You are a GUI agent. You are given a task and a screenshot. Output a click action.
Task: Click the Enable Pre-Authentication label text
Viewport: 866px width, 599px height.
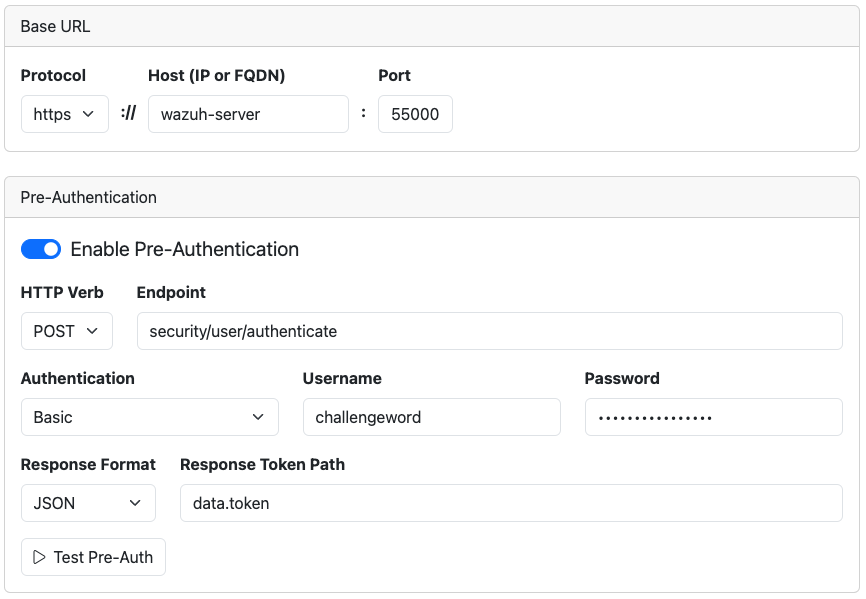coord(185,250)
